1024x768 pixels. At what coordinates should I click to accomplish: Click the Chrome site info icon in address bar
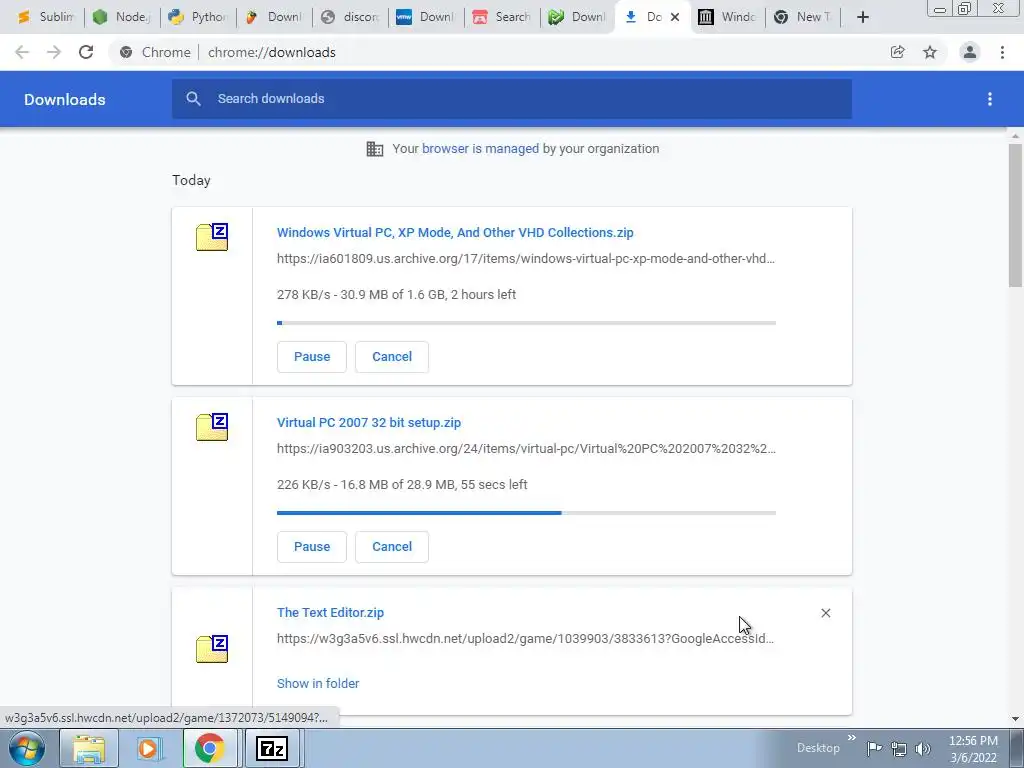(x=126, y=52)
